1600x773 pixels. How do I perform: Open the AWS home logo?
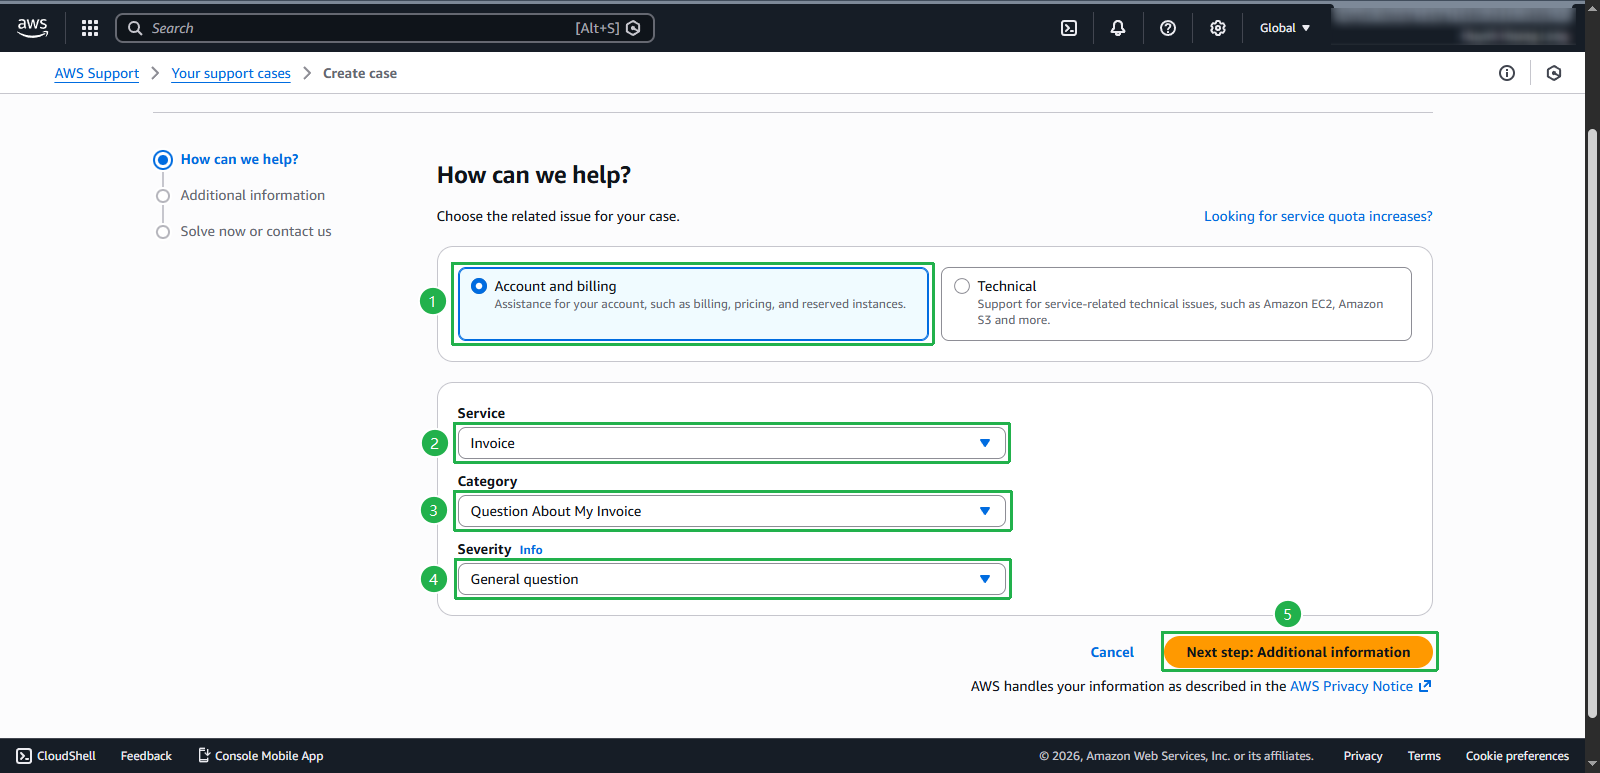[x=32, y=28]
